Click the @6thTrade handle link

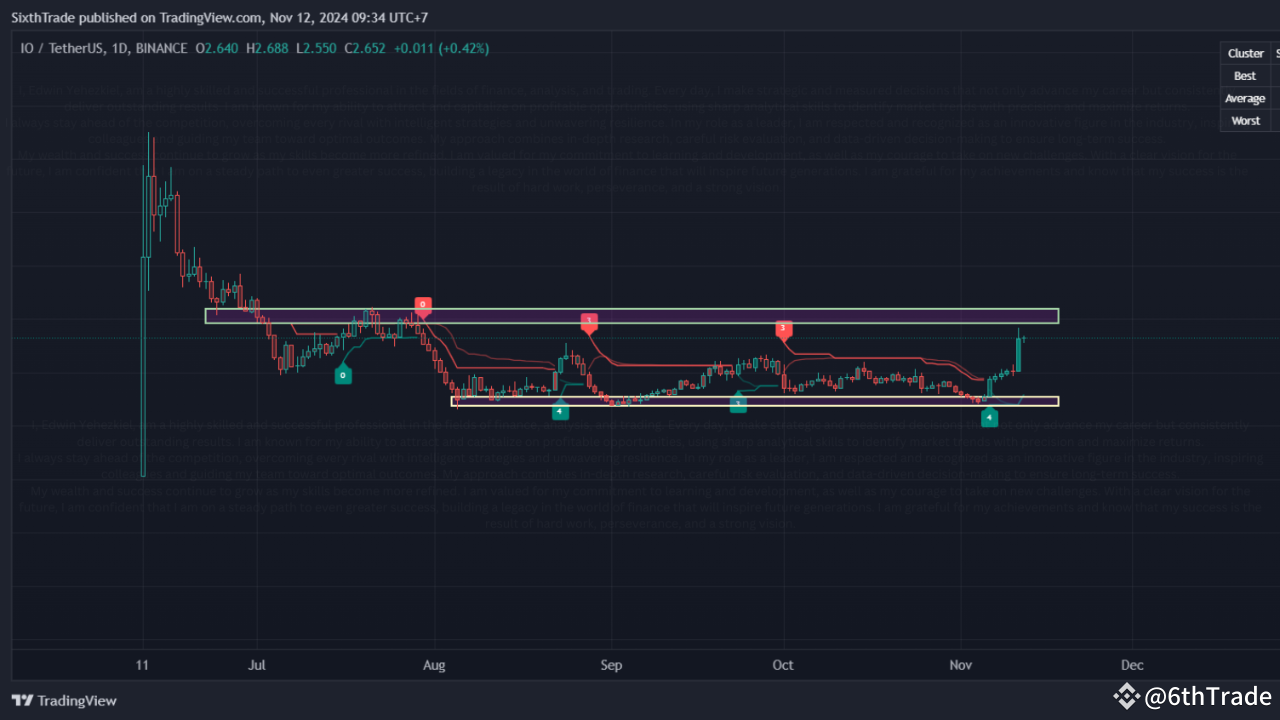(x=1209, y=697)
